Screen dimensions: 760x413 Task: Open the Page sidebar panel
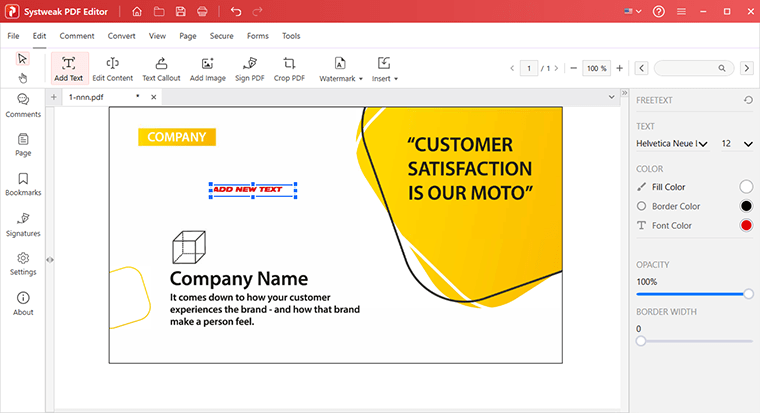[23, 145]
